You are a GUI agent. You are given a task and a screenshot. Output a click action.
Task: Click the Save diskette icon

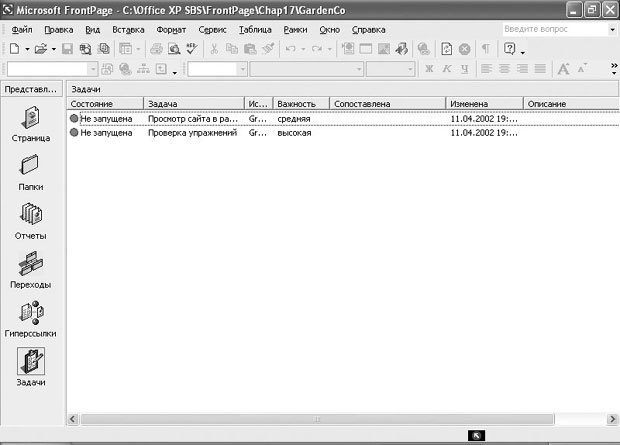[67, 49]
